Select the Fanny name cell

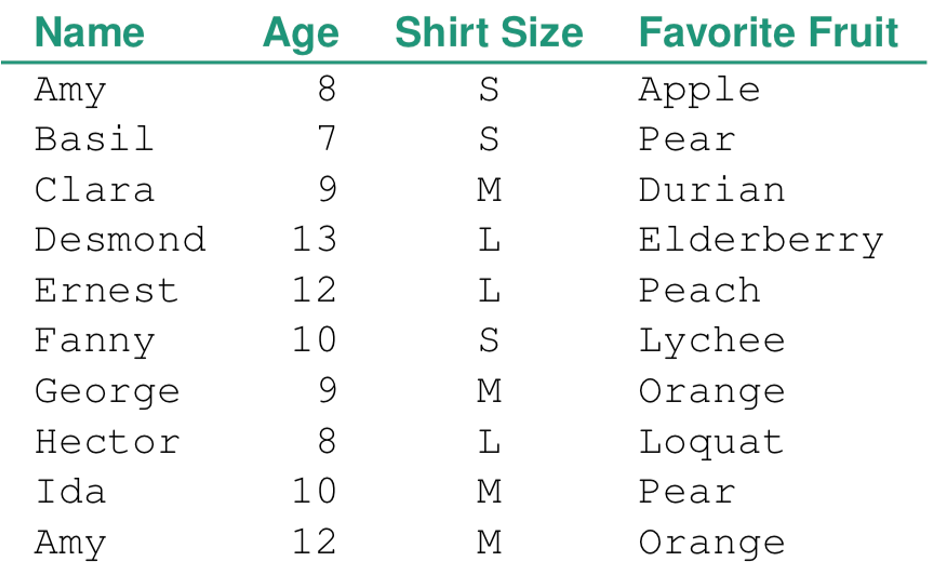coord(94,341)
